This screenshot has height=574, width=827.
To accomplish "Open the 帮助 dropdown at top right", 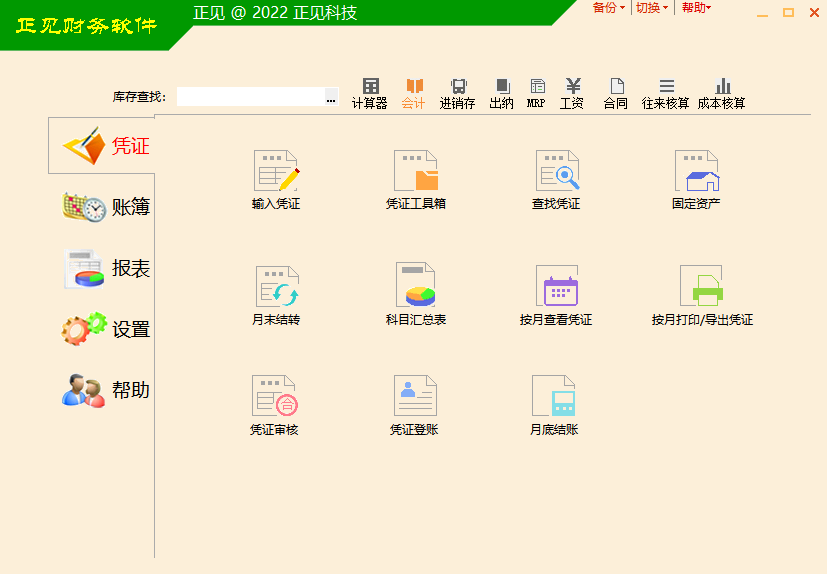I will [x=696, y=8].
